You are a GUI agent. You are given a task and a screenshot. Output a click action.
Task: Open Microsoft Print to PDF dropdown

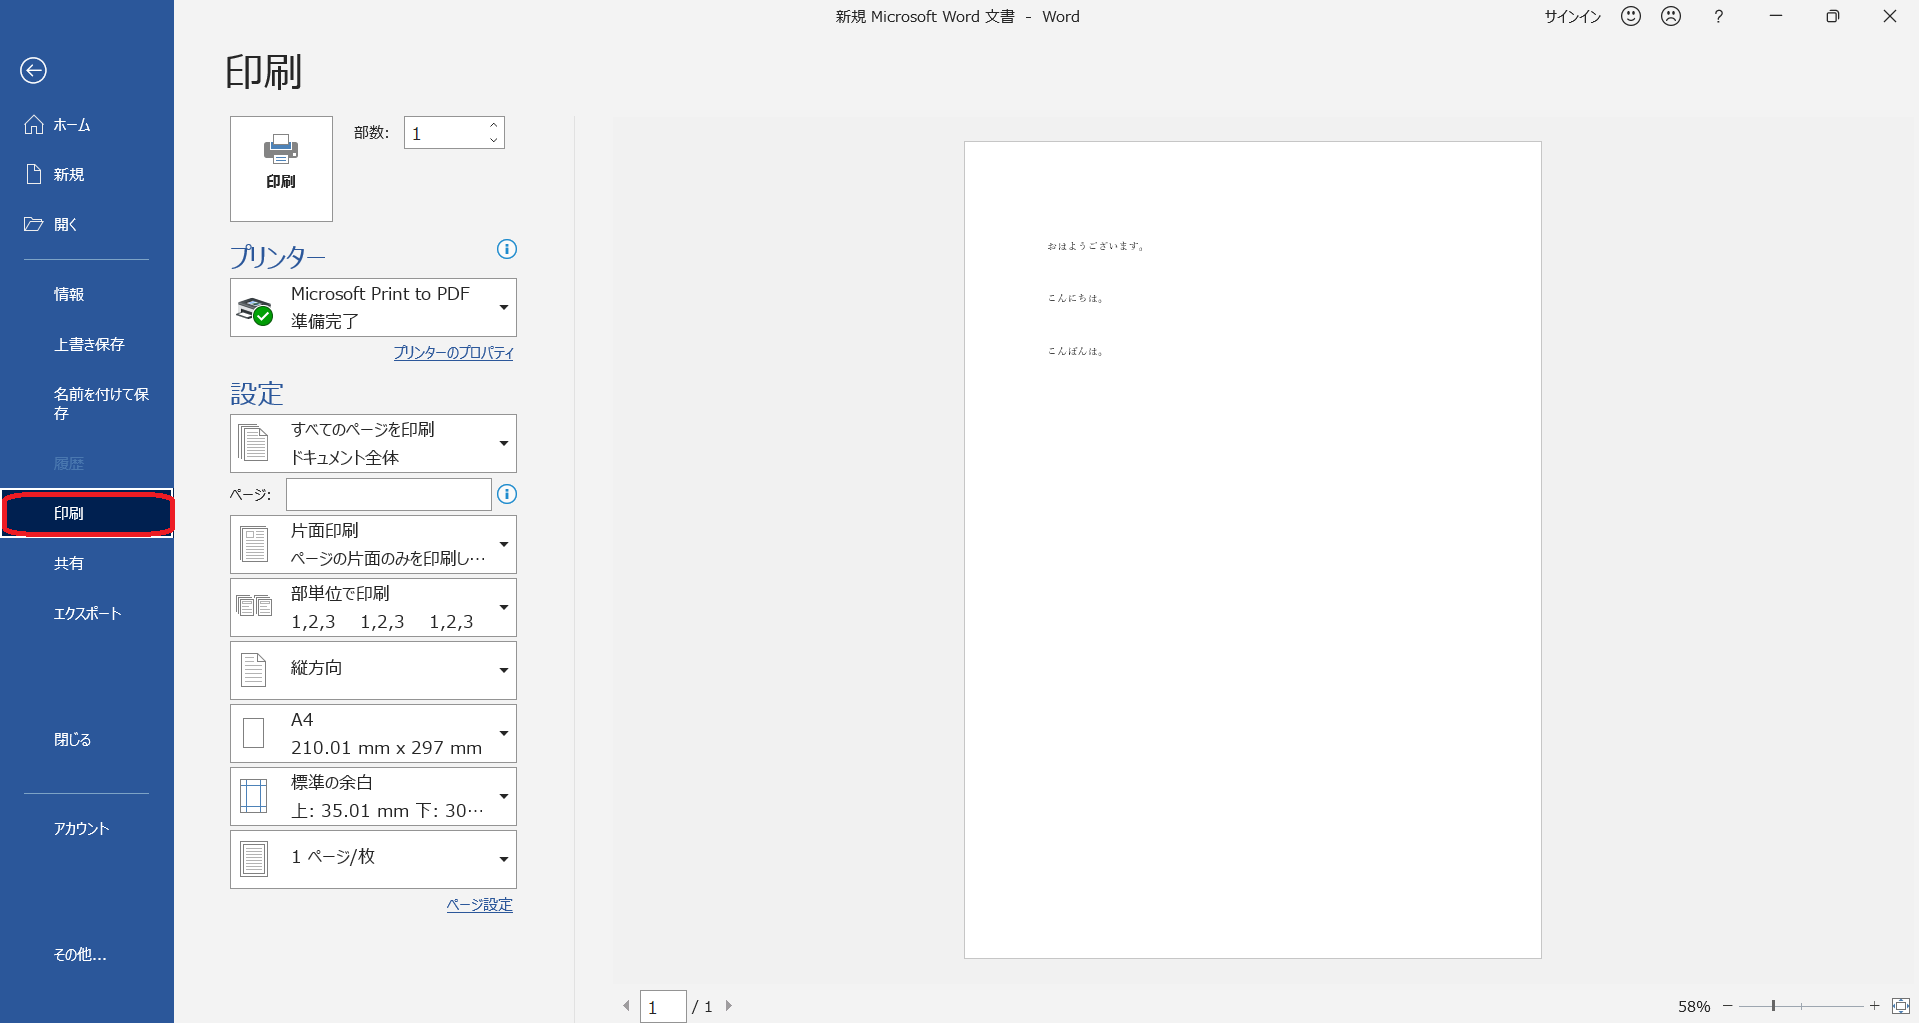tap(373, 307)
